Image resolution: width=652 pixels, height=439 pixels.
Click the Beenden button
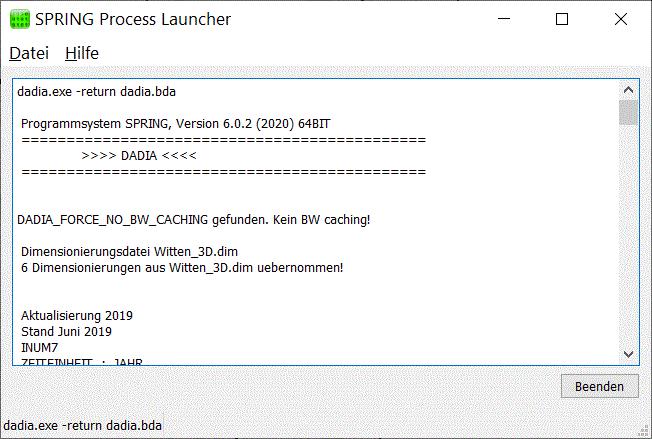point(599,386)
